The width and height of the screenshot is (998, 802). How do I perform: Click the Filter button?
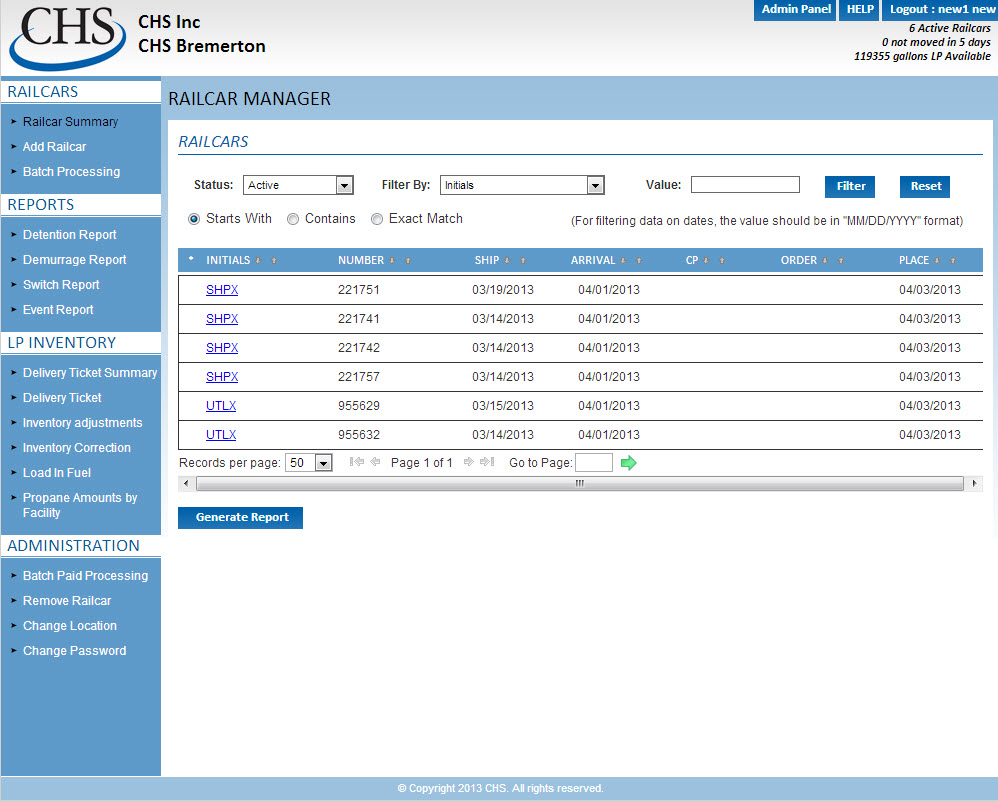coord(850,186)
